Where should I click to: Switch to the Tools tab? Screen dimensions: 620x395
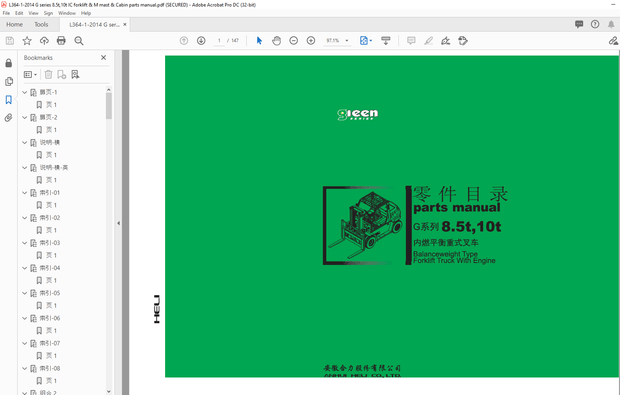click(41, 25)
